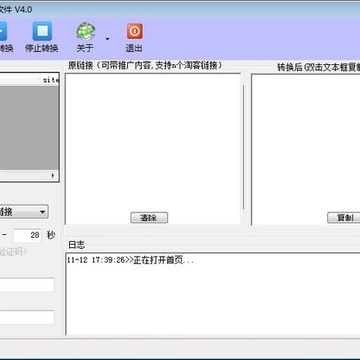360x360 pixels.
Task: Click the vertical scrollbar of the original links box
Action: coord(243,147)
